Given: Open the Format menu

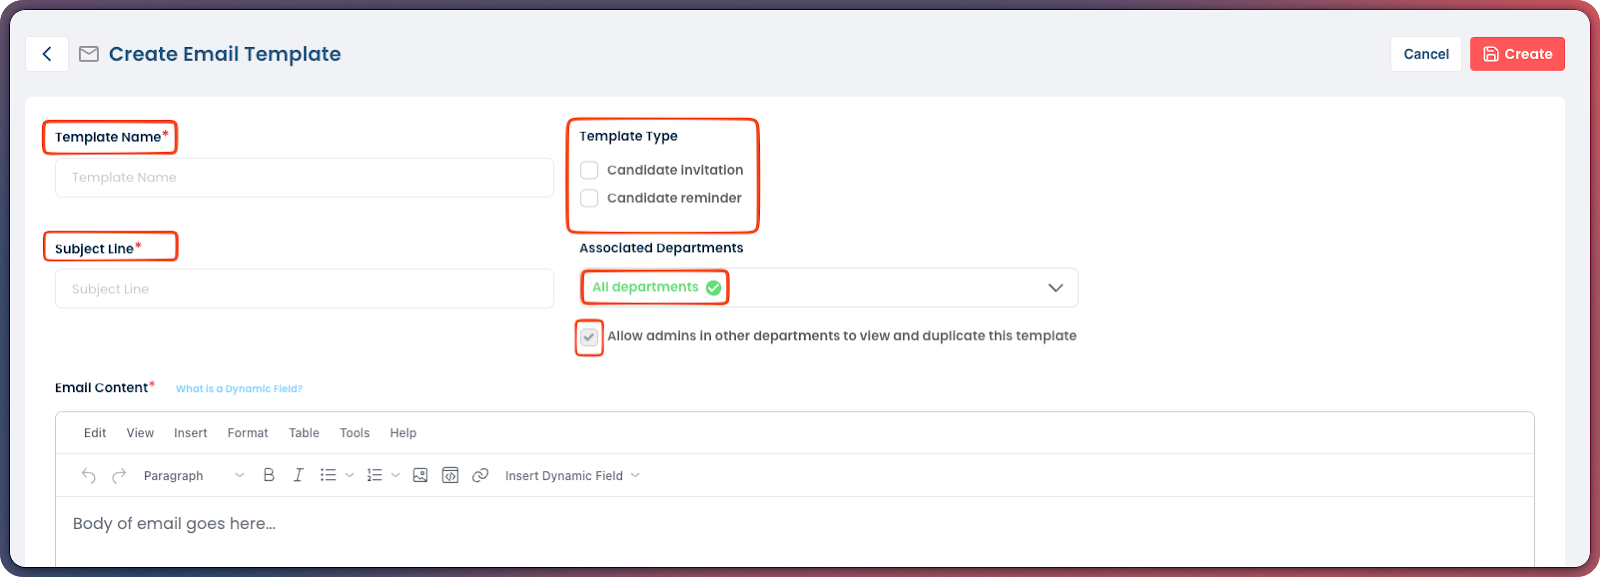Looking at the screenshot, I should 247,433.
